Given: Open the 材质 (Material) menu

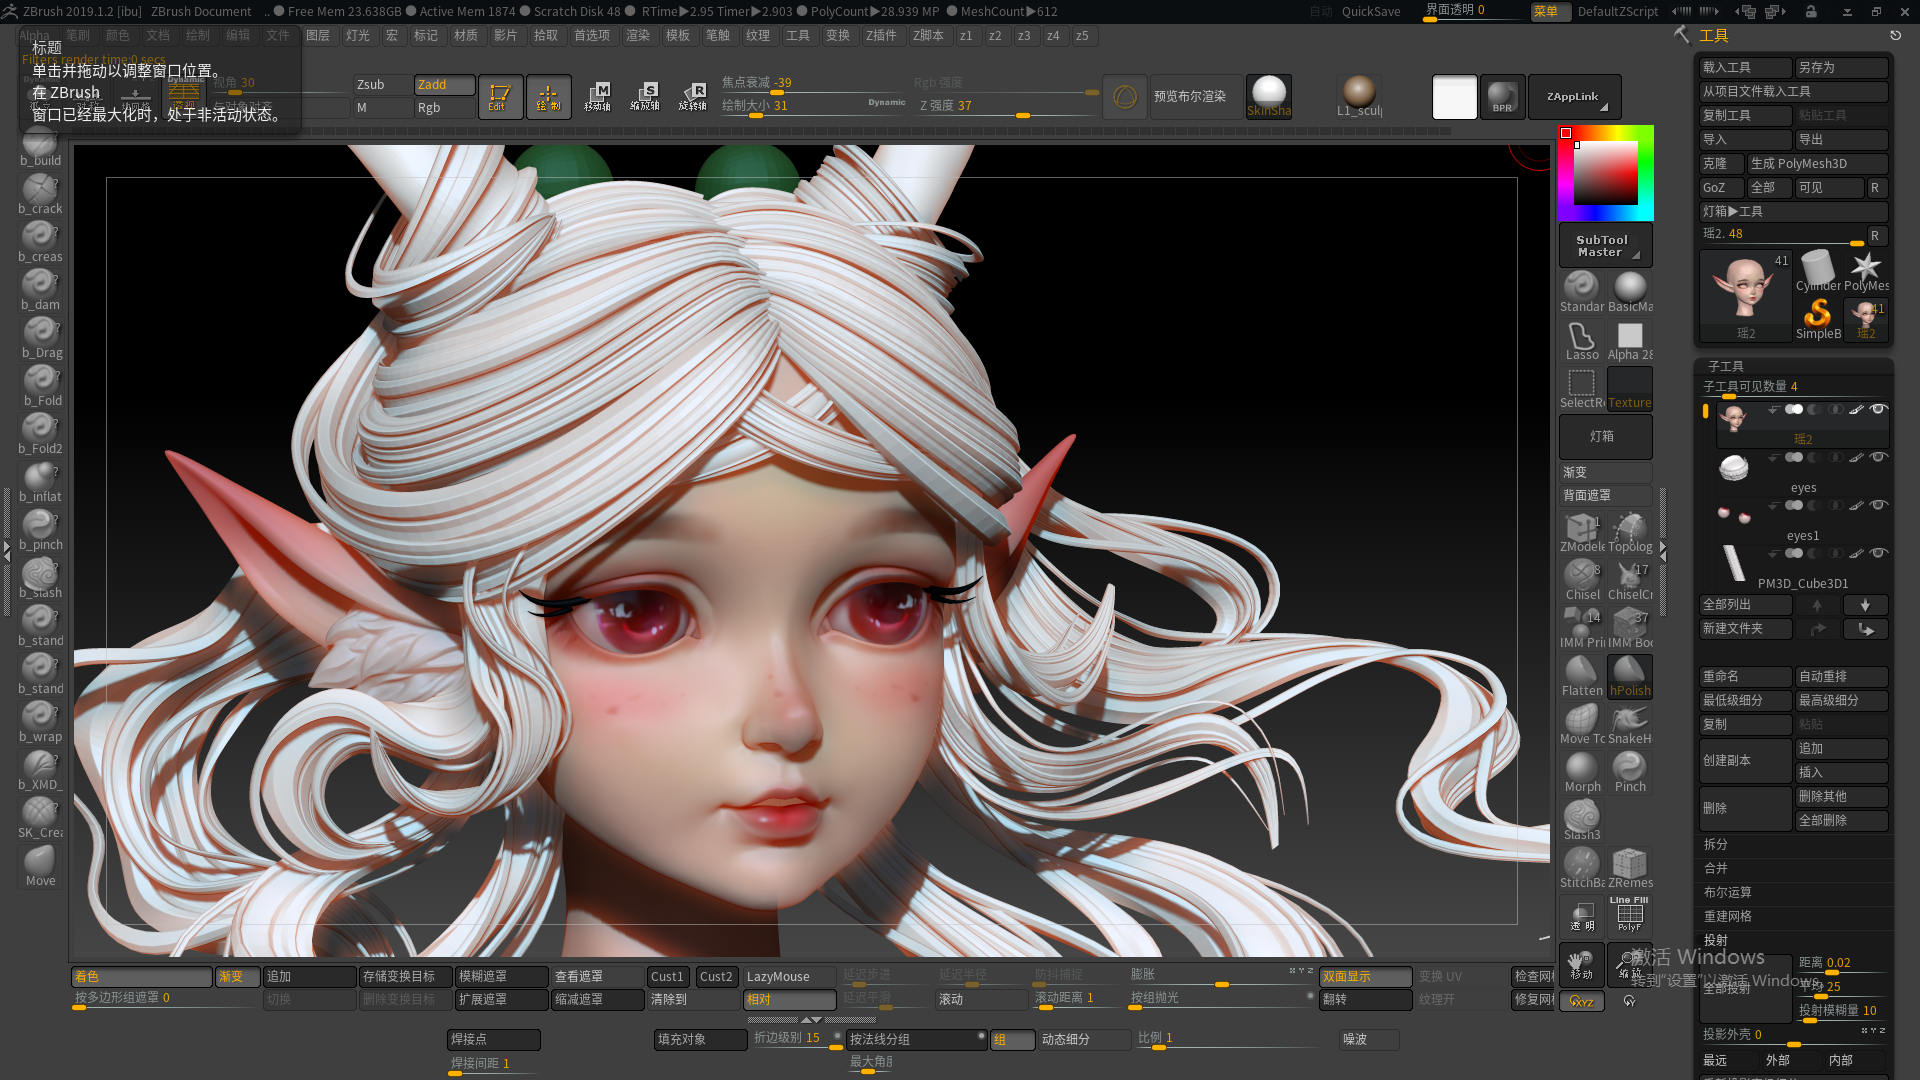Looking at the screenshot, I should click(466, 36).
